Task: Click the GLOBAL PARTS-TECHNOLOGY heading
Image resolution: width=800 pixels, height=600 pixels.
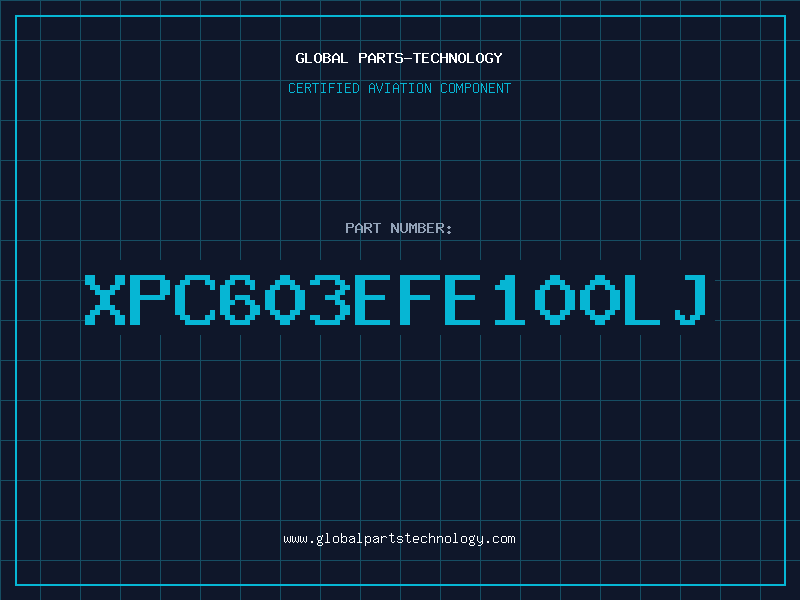Action: [399, 58]
